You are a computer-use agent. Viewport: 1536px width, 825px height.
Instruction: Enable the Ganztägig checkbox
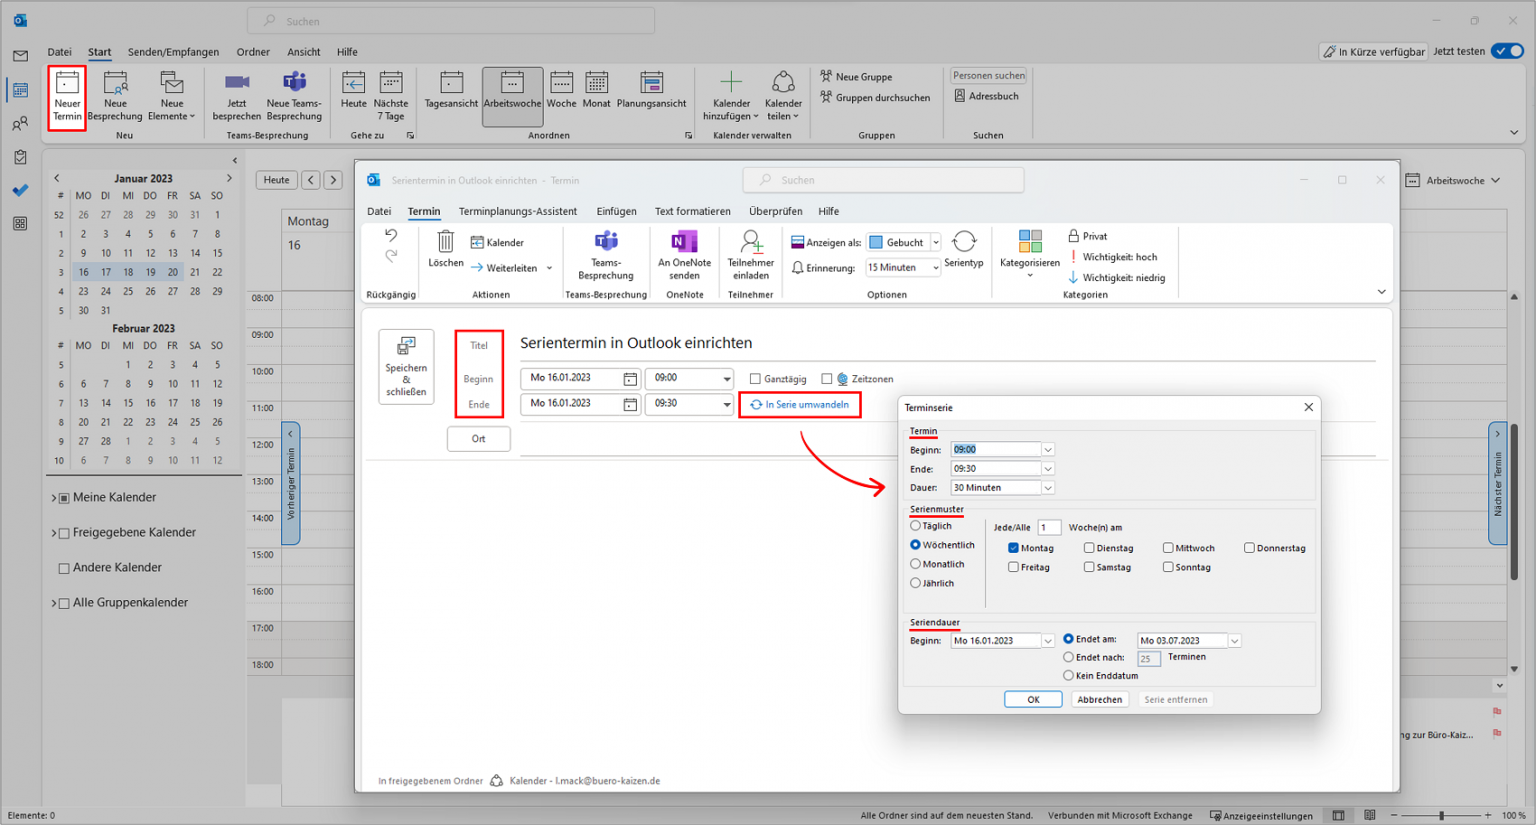(755, 378)
